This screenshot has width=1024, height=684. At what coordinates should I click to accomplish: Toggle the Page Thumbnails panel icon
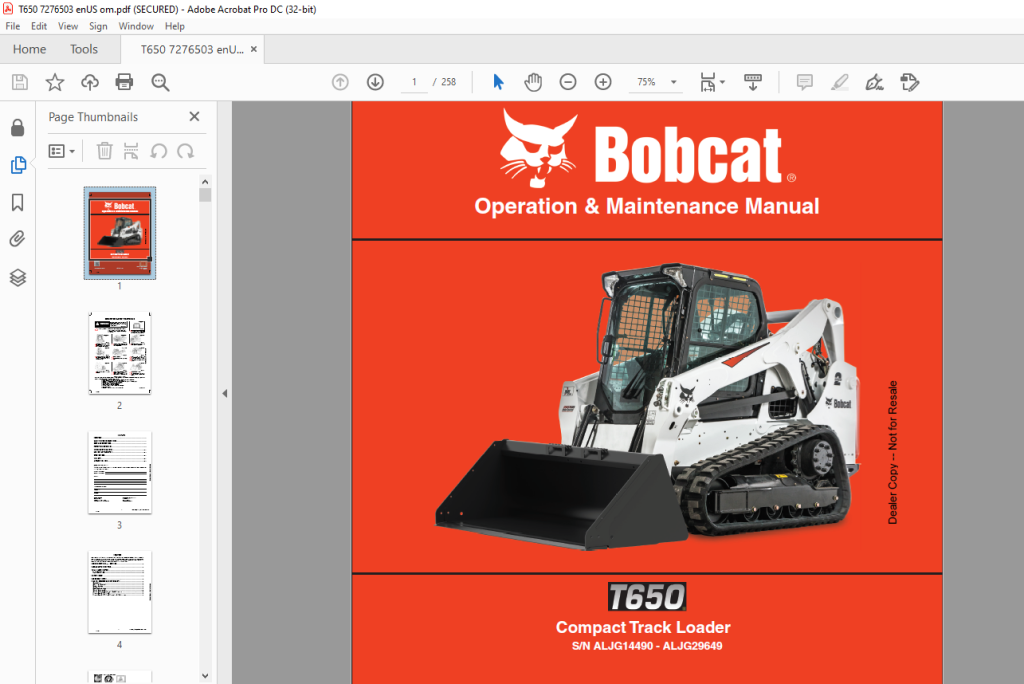click(18, 165)
